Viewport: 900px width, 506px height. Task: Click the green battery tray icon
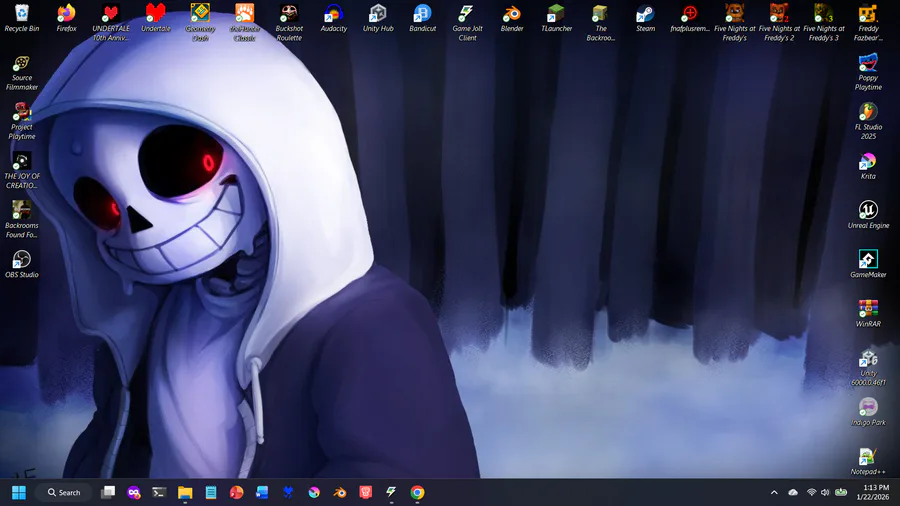841,492
